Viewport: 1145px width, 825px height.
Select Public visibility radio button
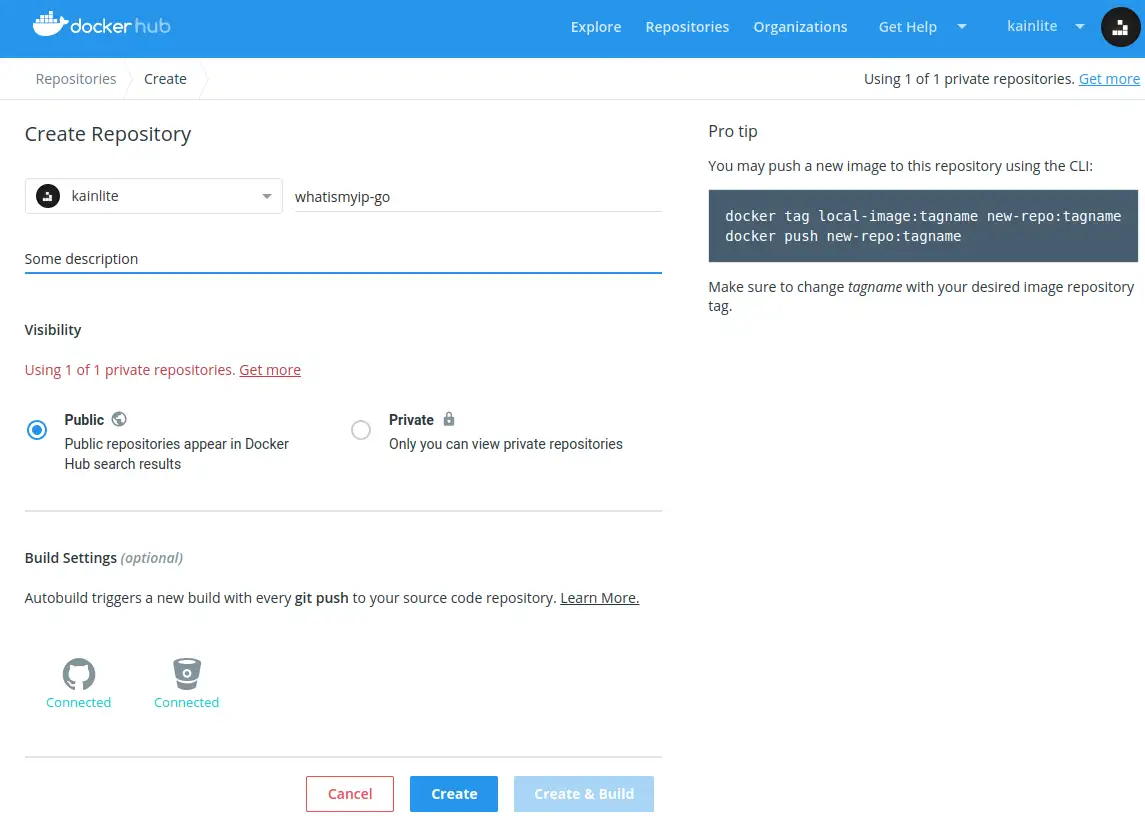(37, 430)
